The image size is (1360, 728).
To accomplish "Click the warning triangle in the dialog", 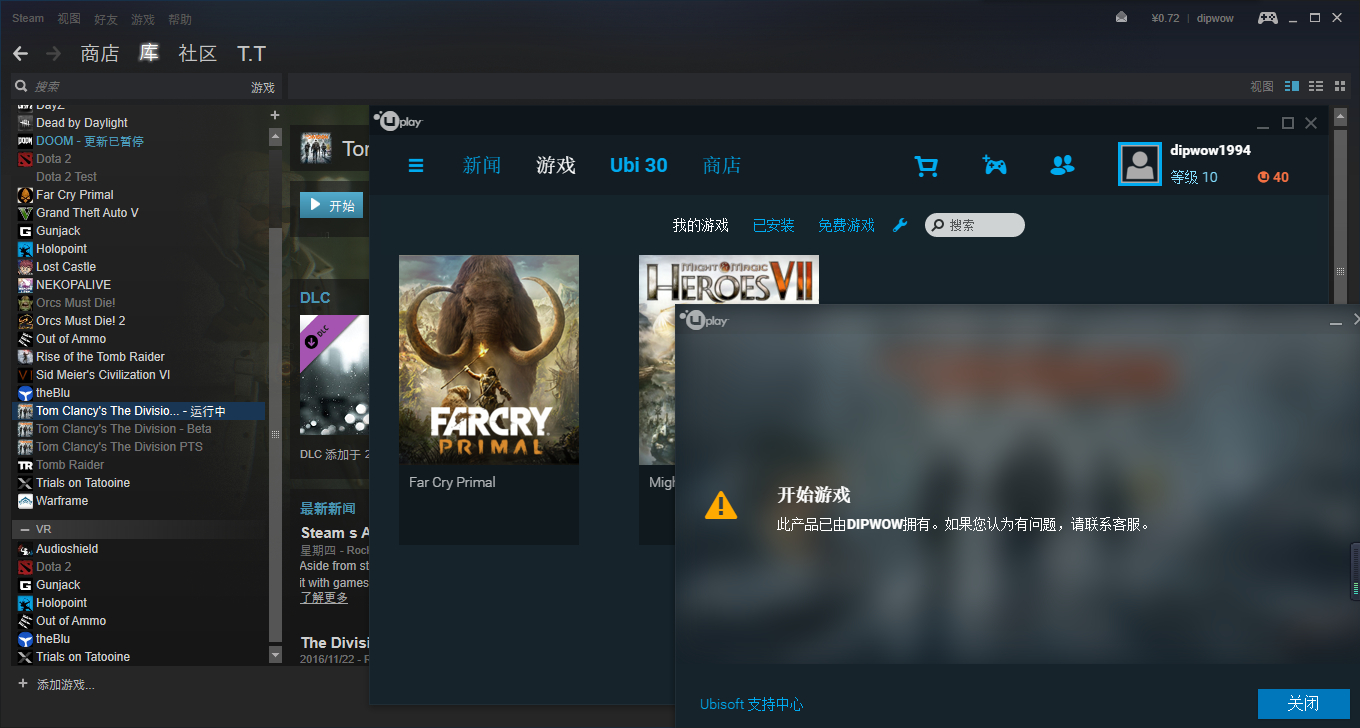I will [x=720, y=505].
